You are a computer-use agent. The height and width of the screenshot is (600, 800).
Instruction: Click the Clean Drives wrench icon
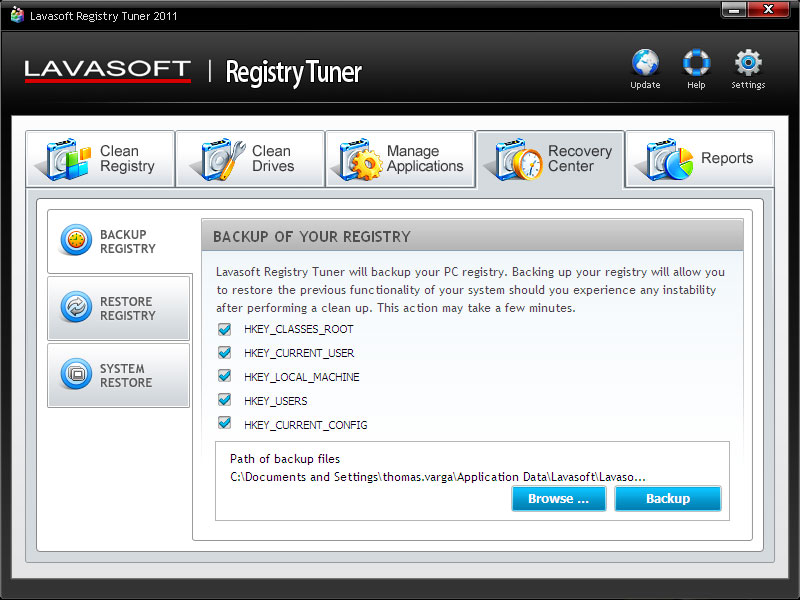(219, 159)
